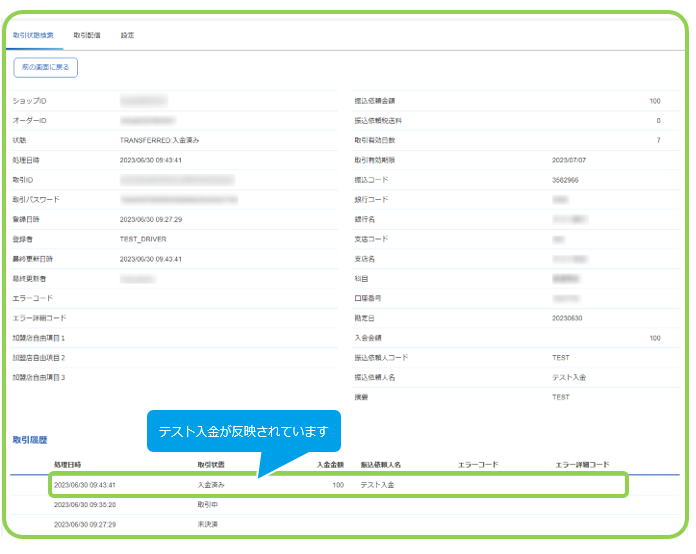Select the history row dated 2023/06/30 09:27:29
The height and width of the screenshot is (554, 696).
pos(344,525)
